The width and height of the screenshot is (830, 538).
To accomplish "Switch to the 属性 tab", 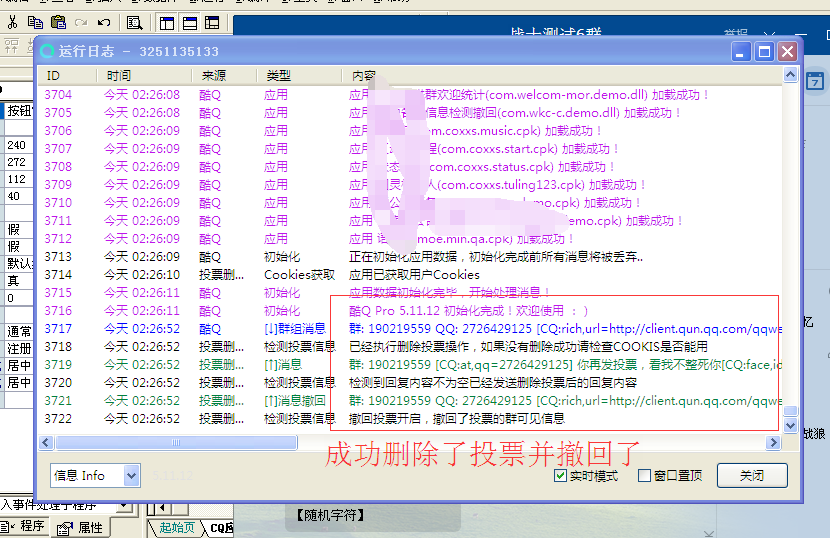I will tap(82, 527).
